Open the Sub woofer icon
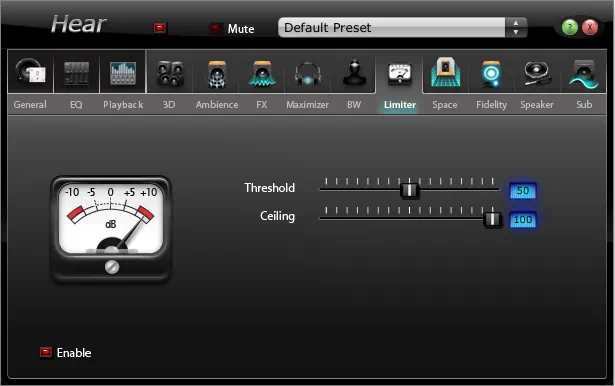 584,74
